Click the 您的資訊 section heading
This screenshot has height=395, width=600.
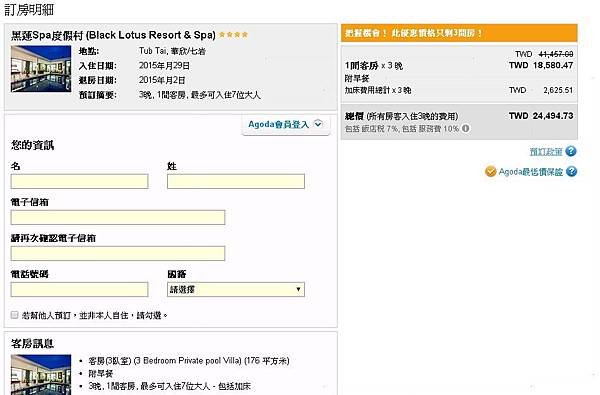pyautogui.click(x=33, y=145)
